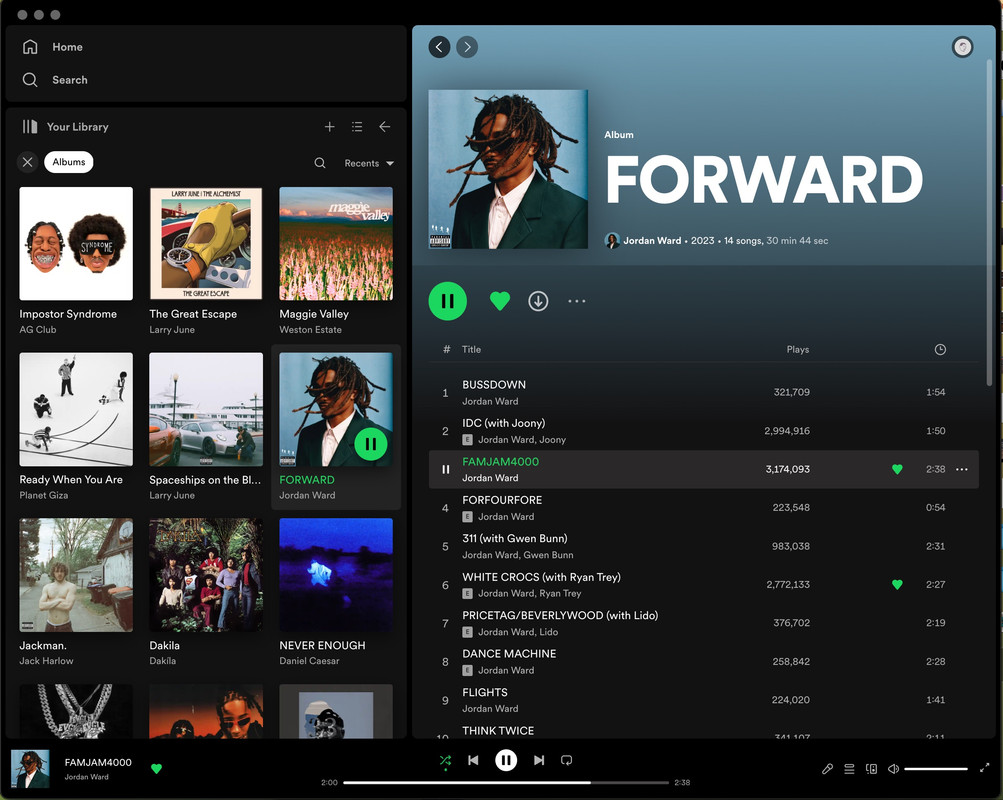Select track BUSSDOWN
Image resolution: width=1003 pixels, height=800 pixels.
[704, 392]
